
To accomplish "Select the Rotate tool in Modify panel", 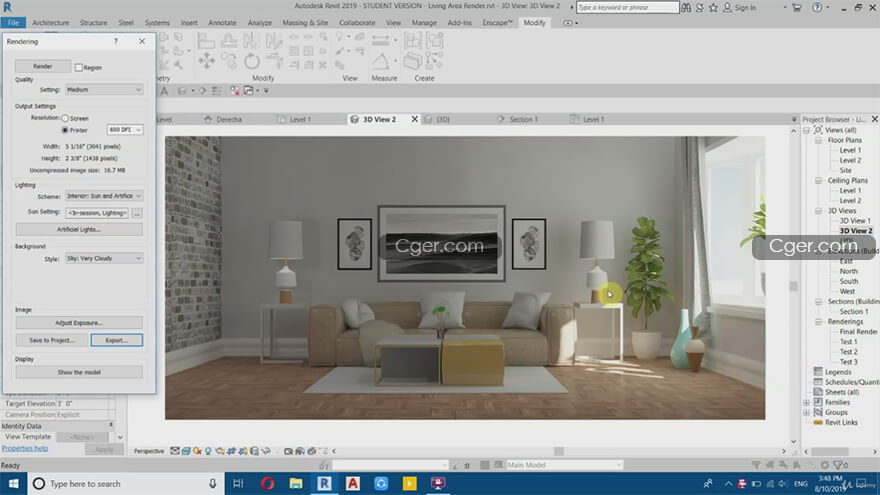I will coord(252,61).
